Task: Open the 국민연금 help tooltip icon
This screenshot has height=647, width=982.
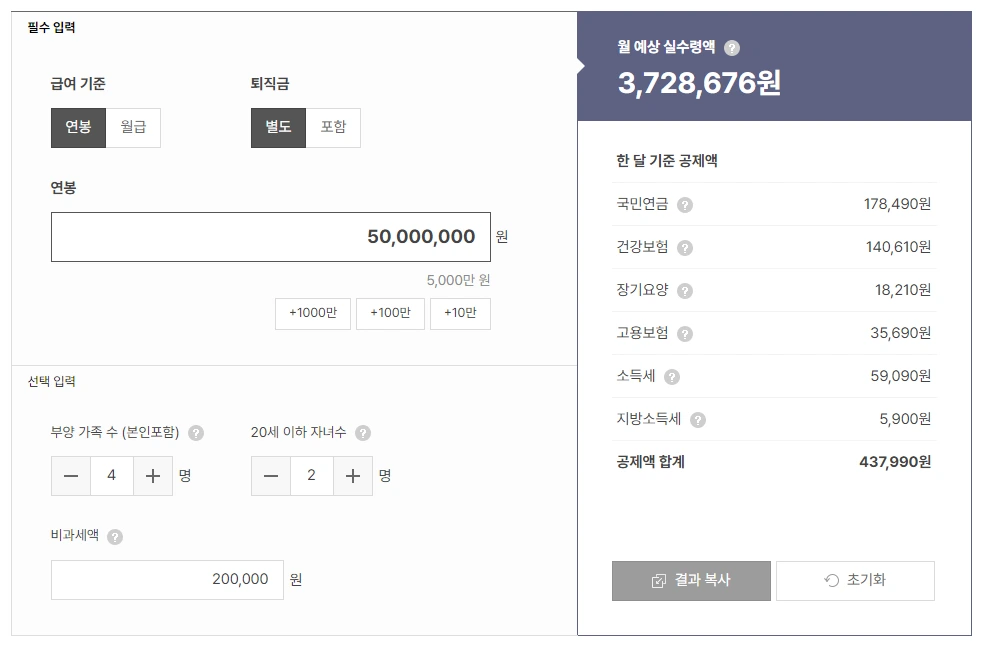Action: tap(686, 204)
